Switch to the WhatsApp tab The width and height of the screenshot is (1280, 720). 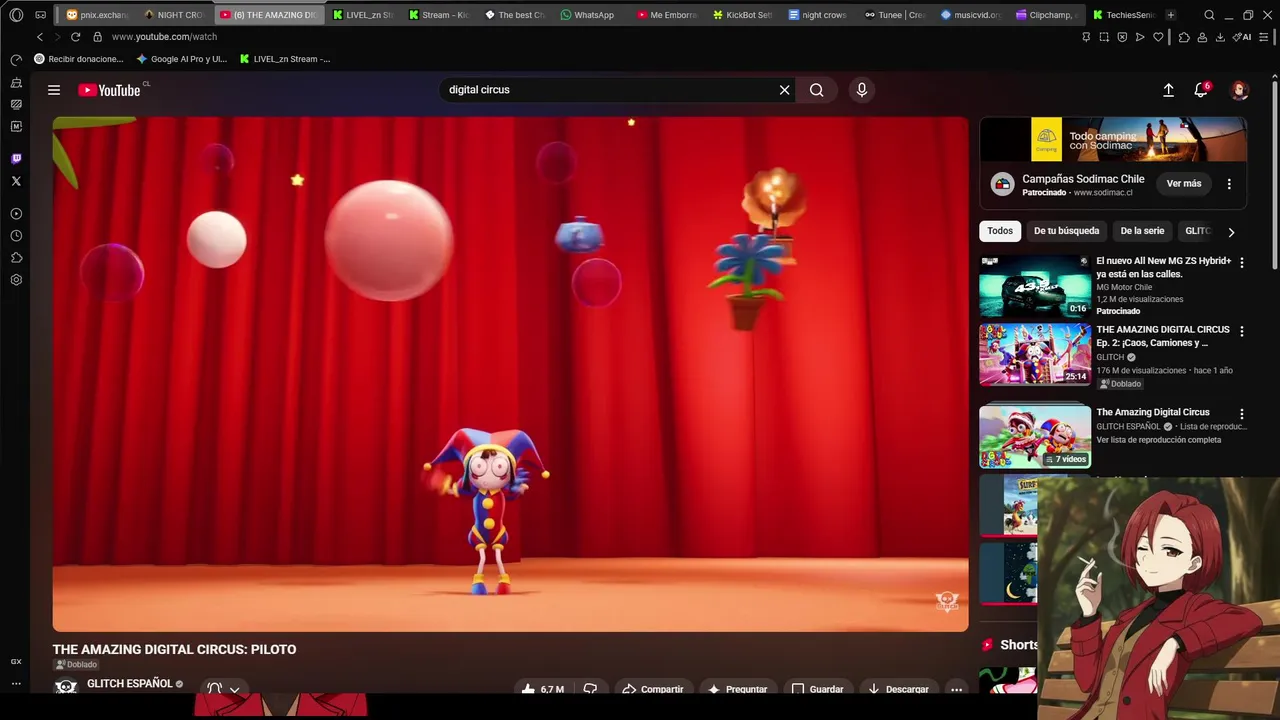(x=587, y=15)
